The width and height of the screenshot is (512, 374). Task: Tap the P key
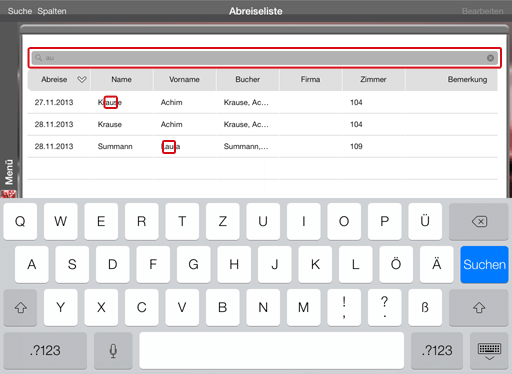[x=385, y=221]
